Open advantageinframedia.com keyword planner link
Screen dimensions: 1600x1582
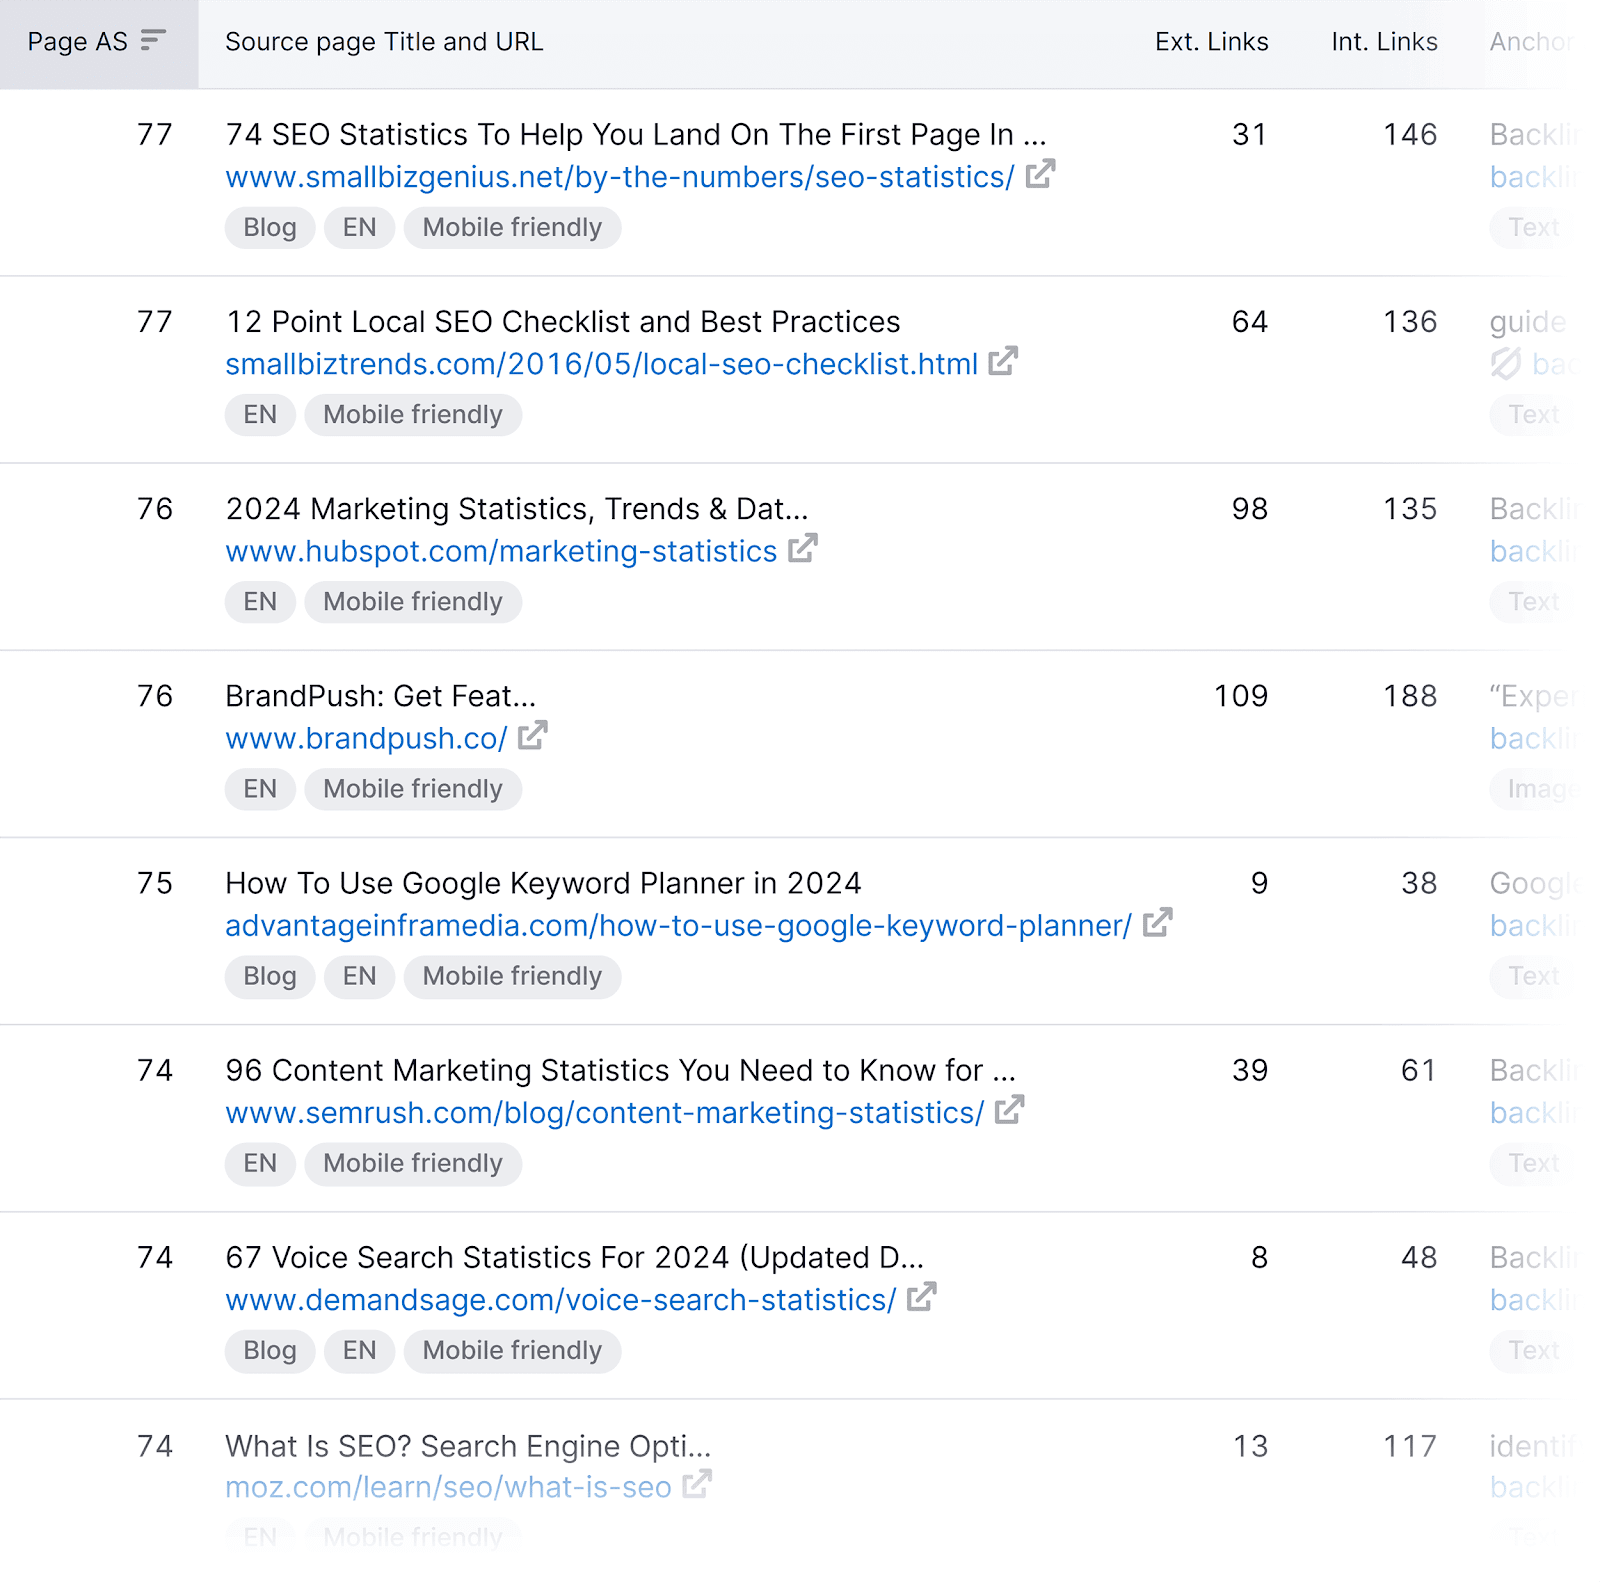679,926
